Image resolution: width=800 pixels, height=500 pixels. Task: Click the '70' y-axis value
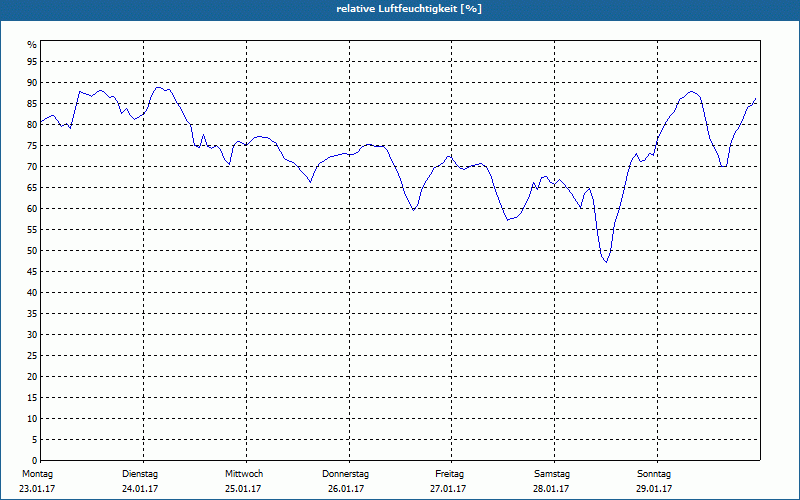pos(32,167)
